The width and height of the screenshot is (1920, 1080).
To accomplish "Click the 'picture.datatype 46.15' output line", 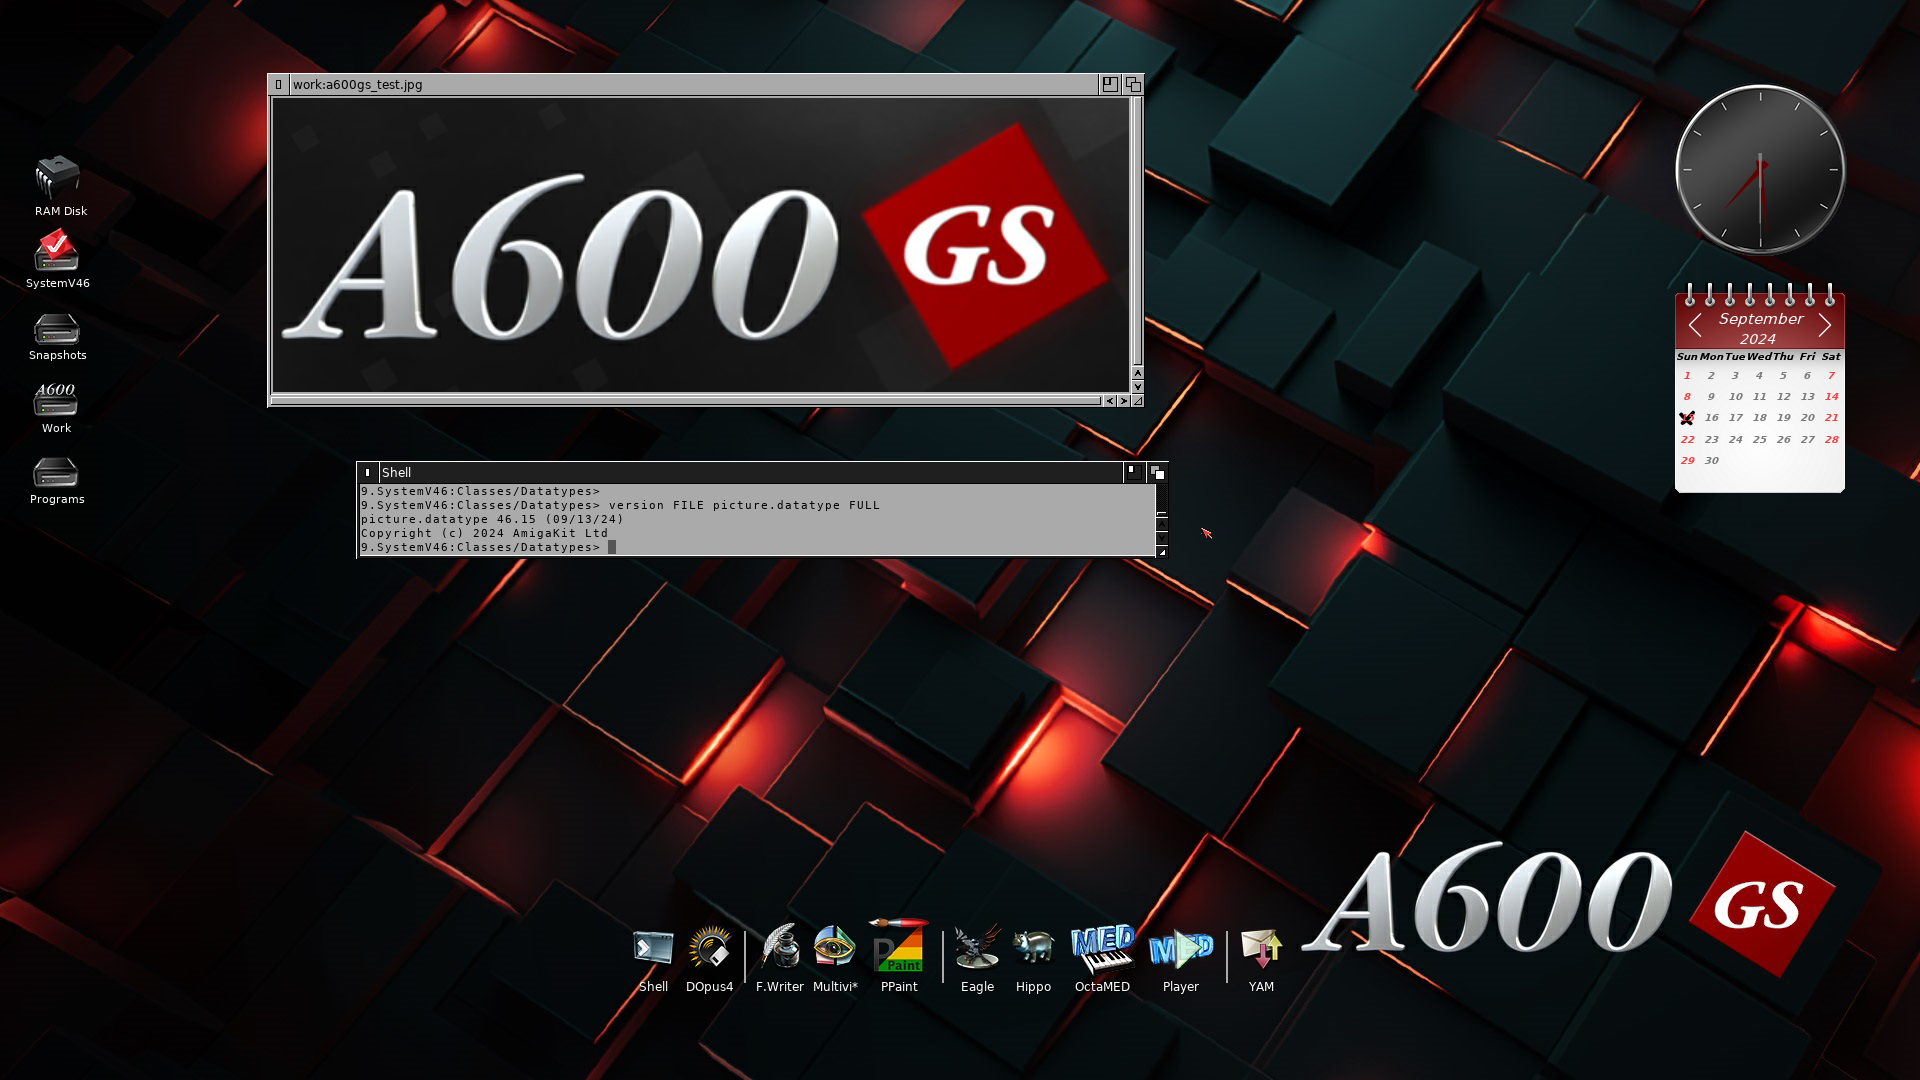I will tap(492, 519).
